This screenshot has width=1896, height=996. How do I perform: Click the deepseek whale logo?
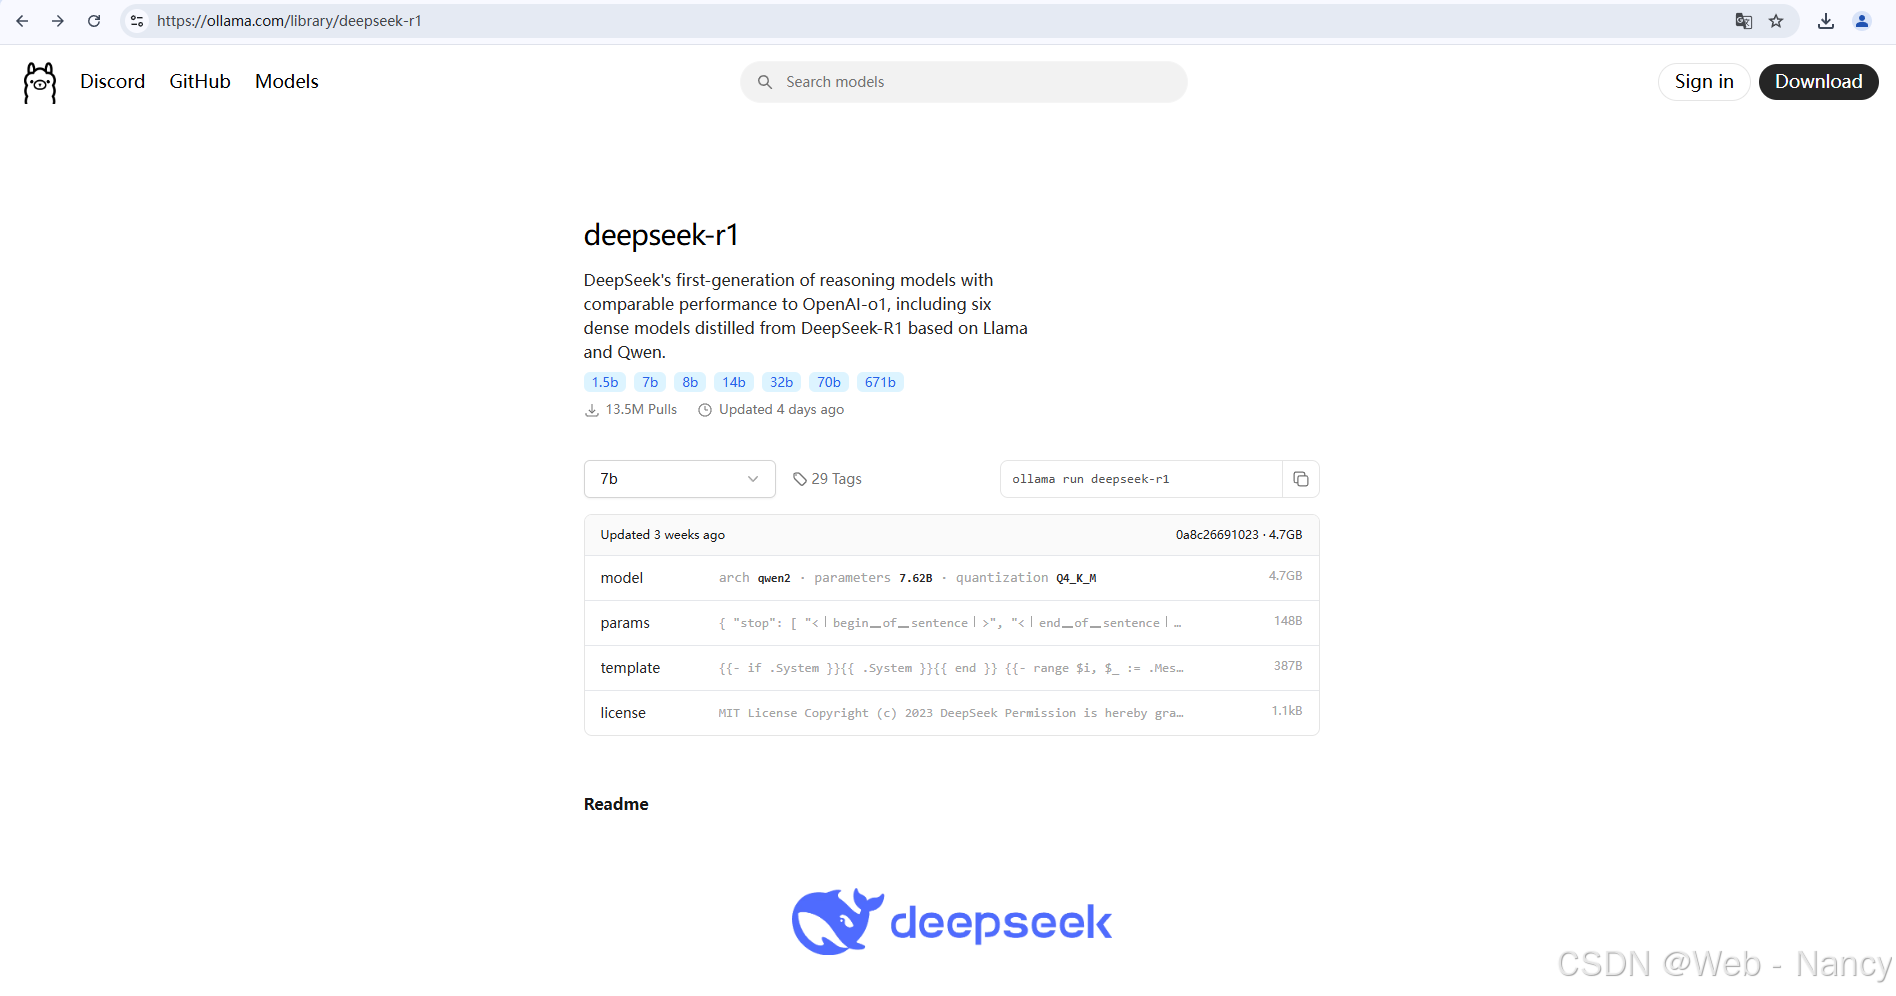point(838,922)
